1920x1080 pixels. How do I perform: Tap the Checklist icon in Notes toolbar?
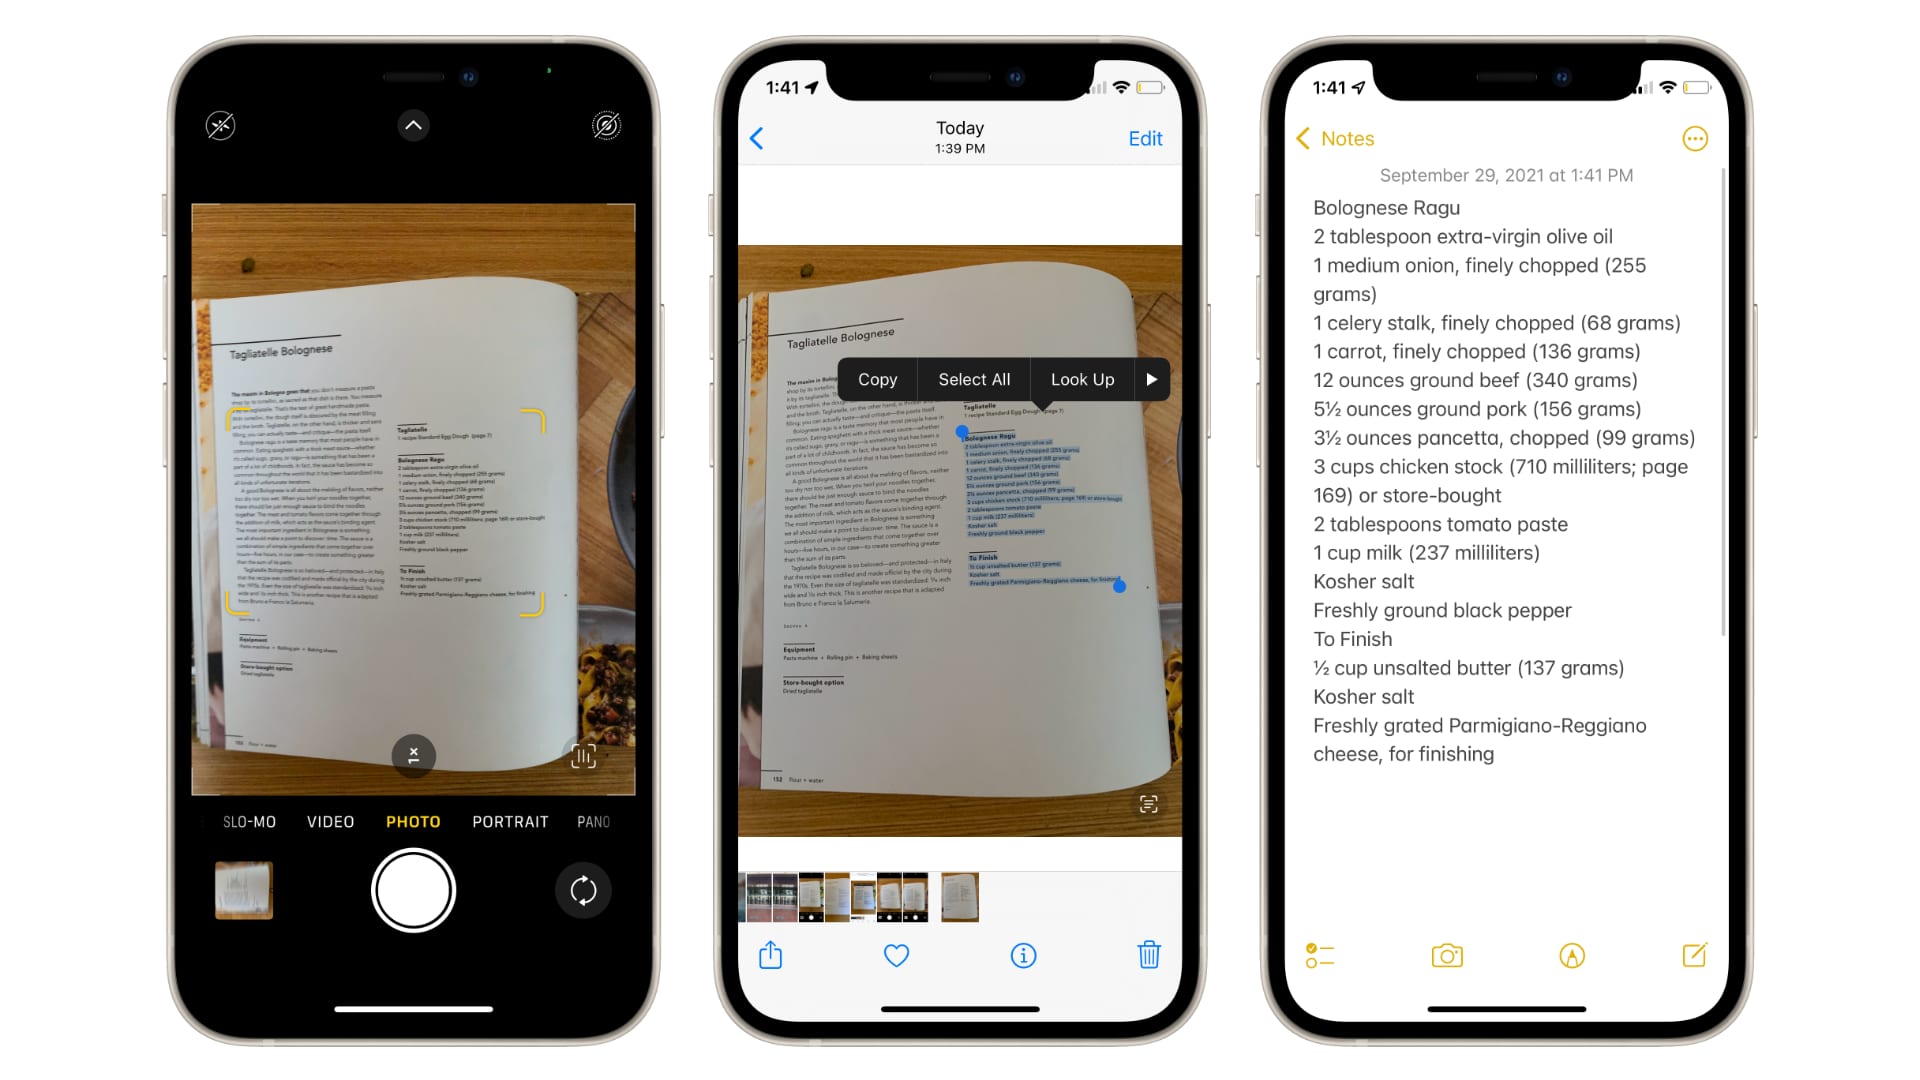pyautogui.click(x=1317, y=955)
